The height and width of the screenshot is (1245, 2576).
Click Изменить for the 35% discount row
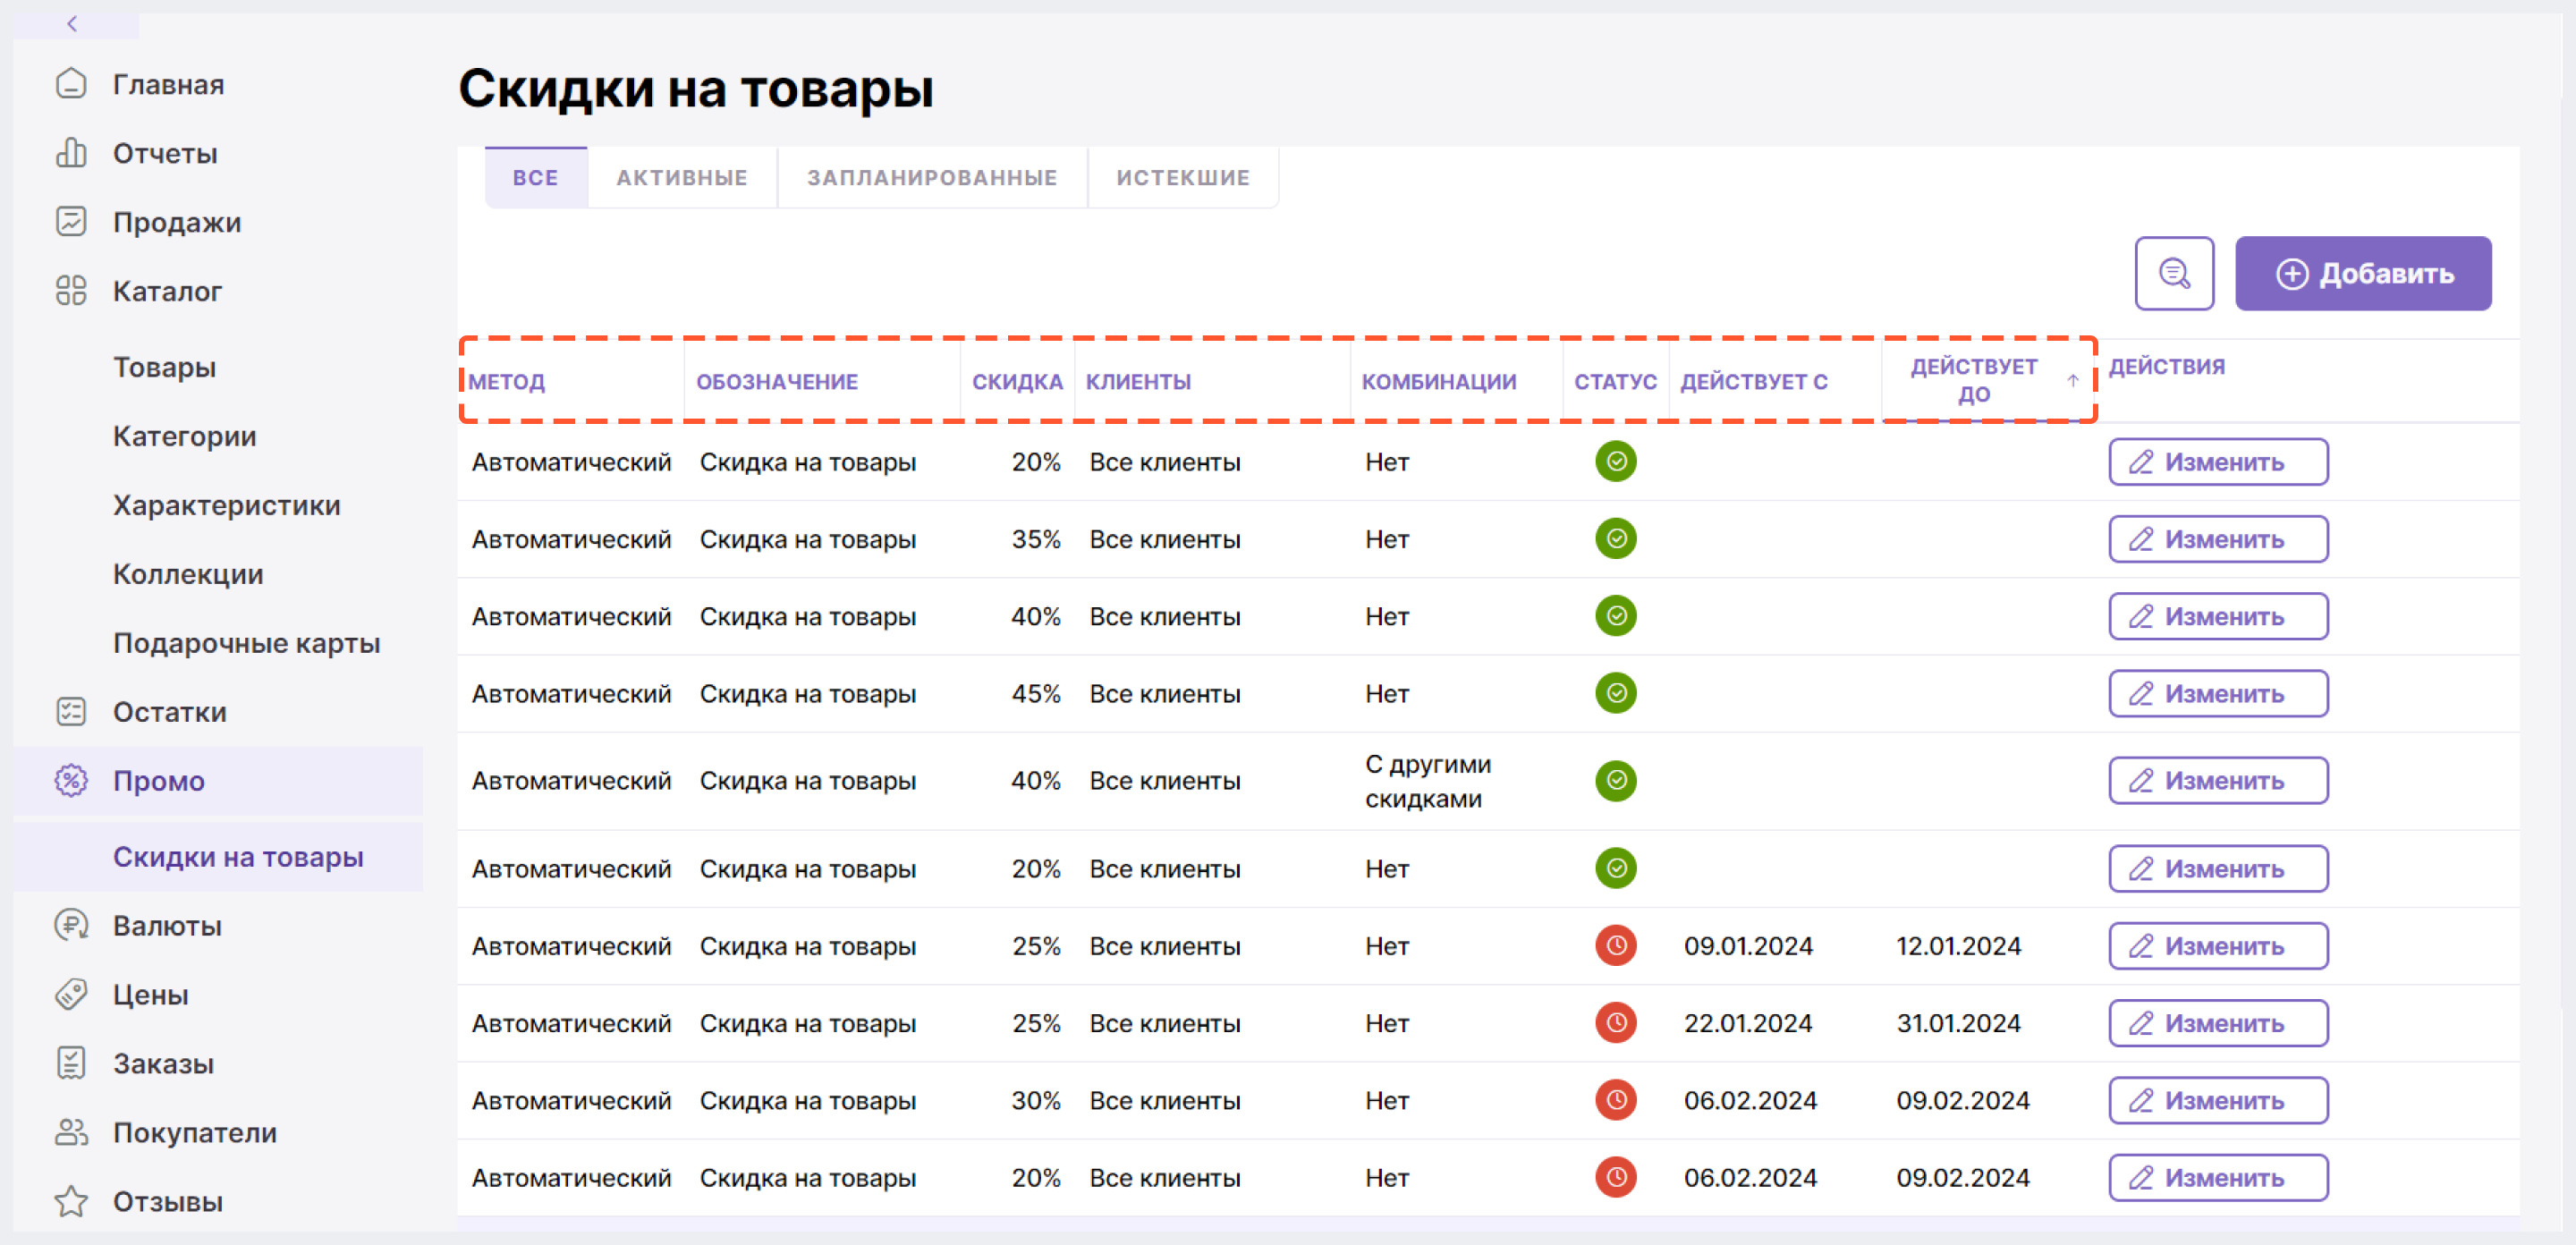[2218, 539]
